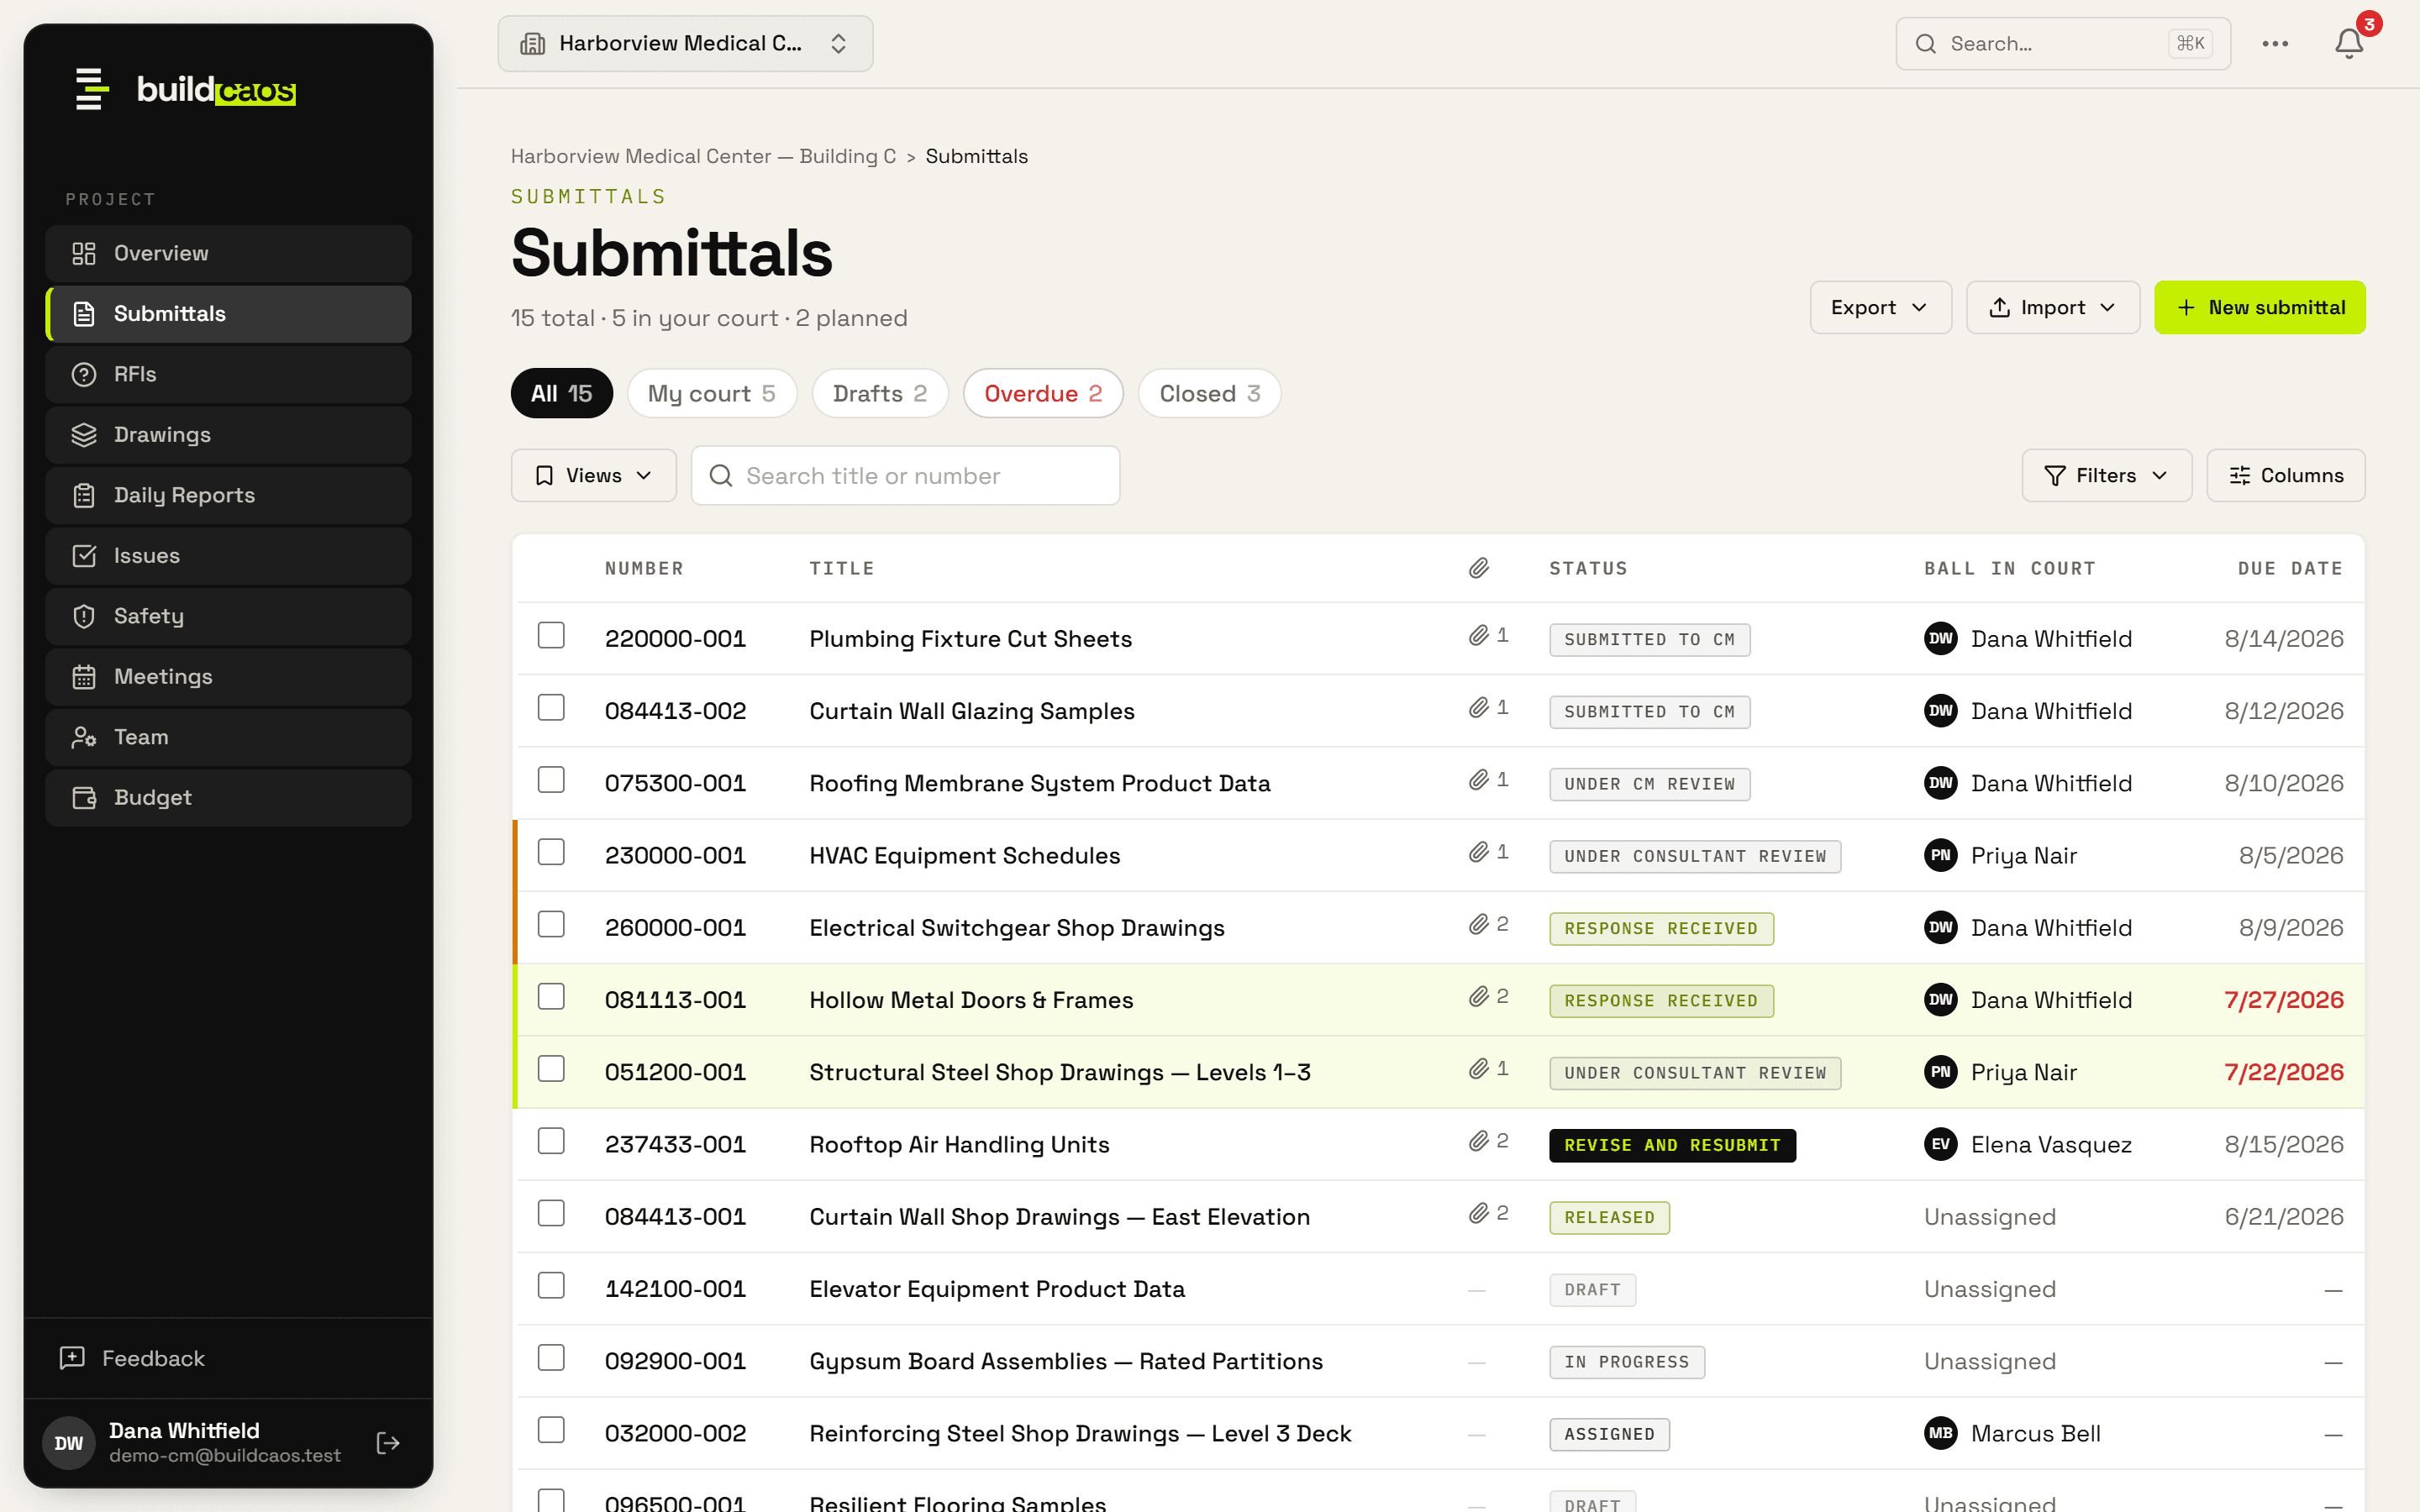This screenshot has width=2420, height=1512.
Task: Click the Issues checkmark icon
Action: pyautogui.click(x=84, y=556)
